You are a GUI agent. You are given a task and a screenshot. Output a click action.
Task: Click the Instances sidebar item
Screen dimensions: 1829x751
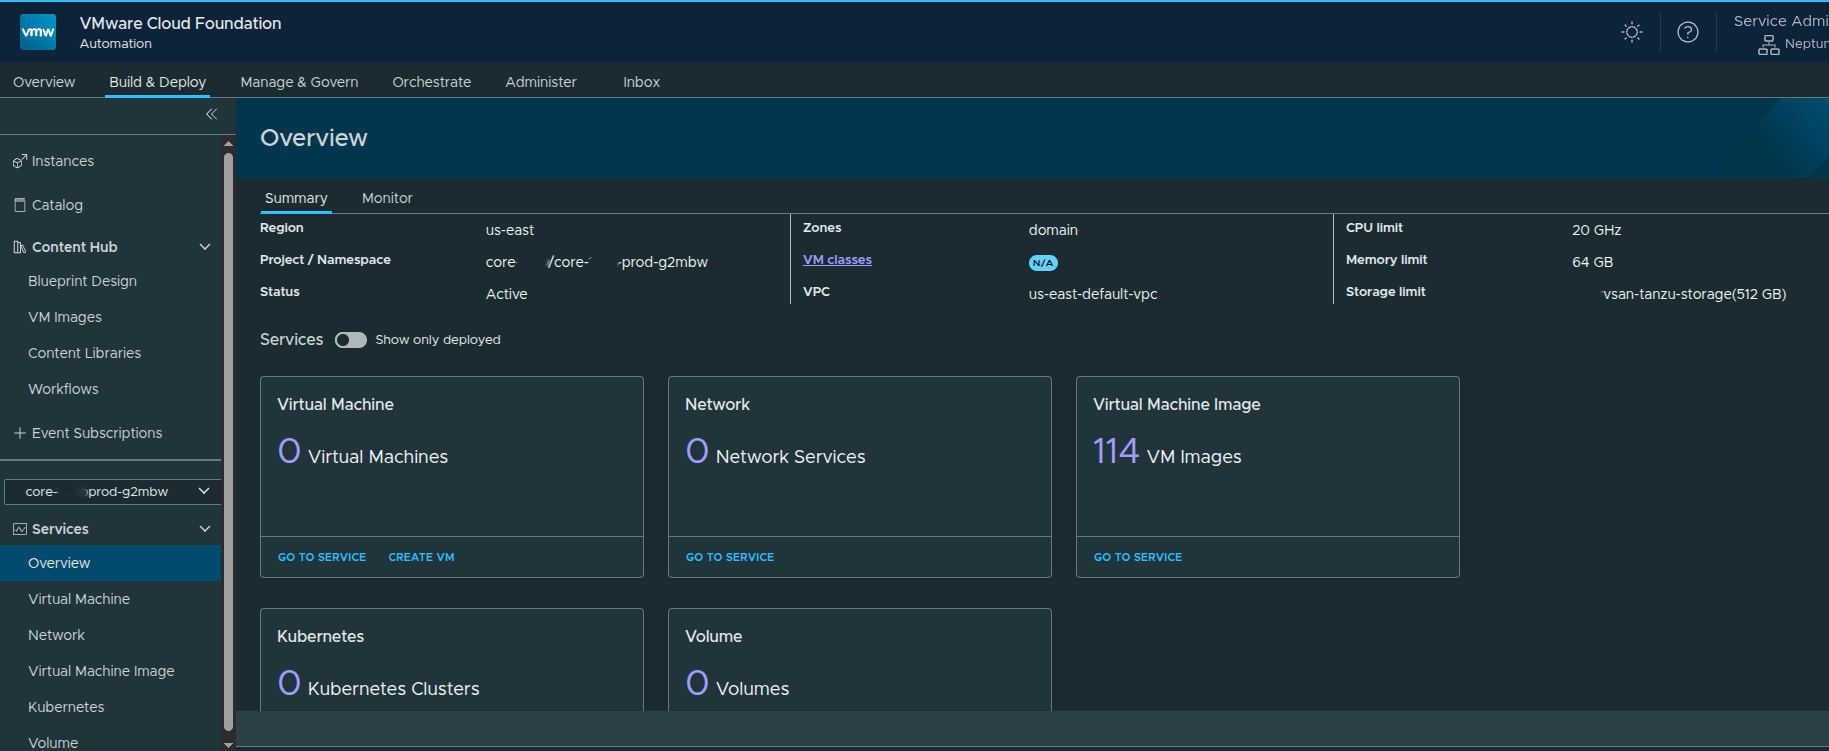click(62, 161)
